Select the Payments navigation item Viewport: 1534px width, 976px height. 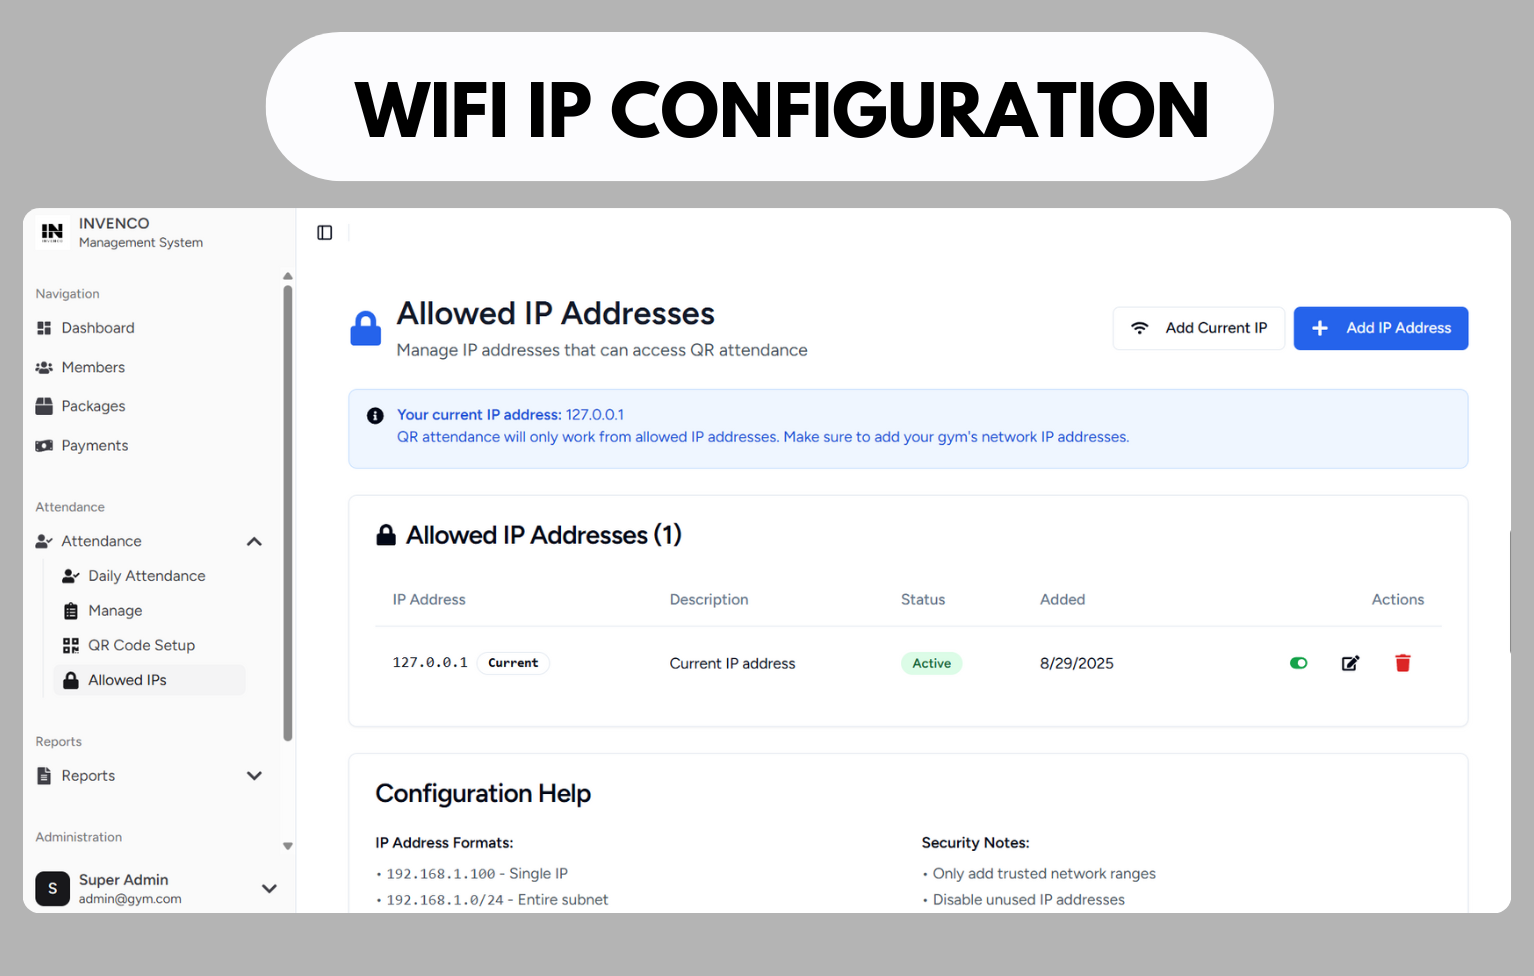click(94, 445)
